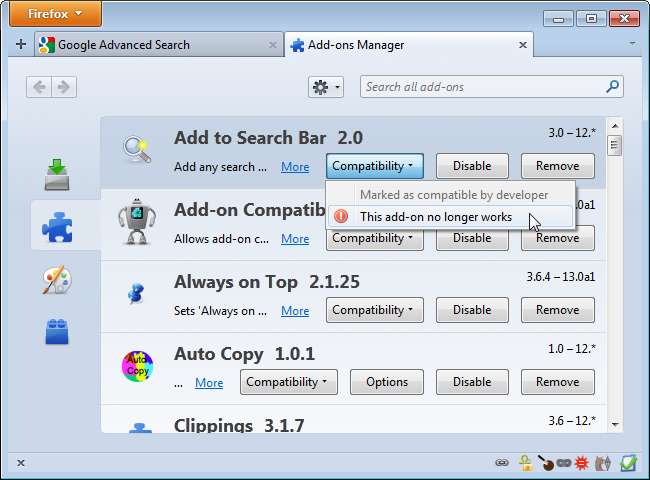This screenshot has height=480, width=650.
Task: Choose 'Marked as compatible by developer'
Action: [451, 195]
